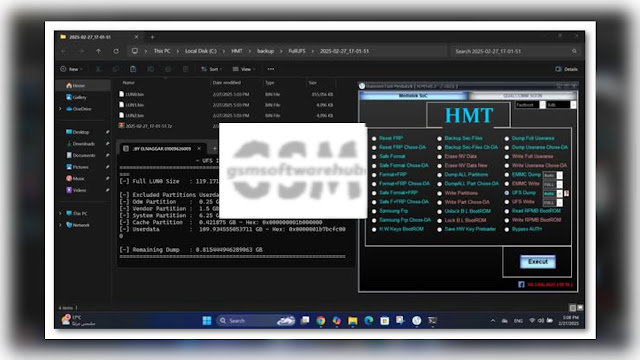The image size is (640, 360).
Task: Select the 2025-02-27_17-01-51.7z archive
Action: click(x=145, y=126)
